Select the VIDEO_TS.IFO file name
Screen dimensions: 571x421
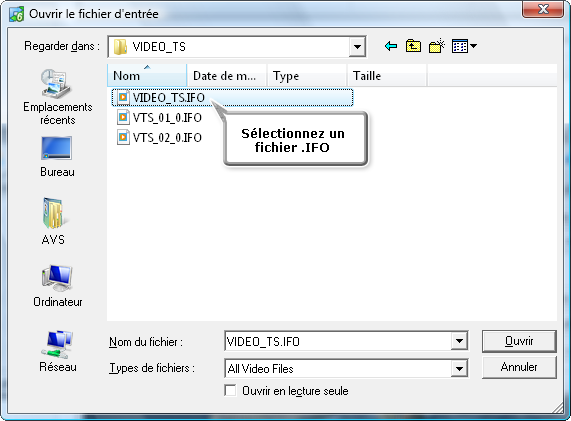pyautogui.click(x=169, y=98)
